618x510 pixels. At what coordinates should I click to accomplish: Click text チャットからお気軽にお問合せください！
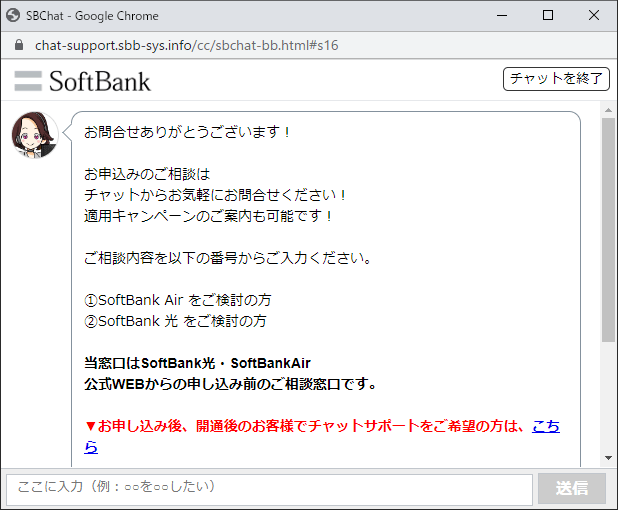click(216, 195)
